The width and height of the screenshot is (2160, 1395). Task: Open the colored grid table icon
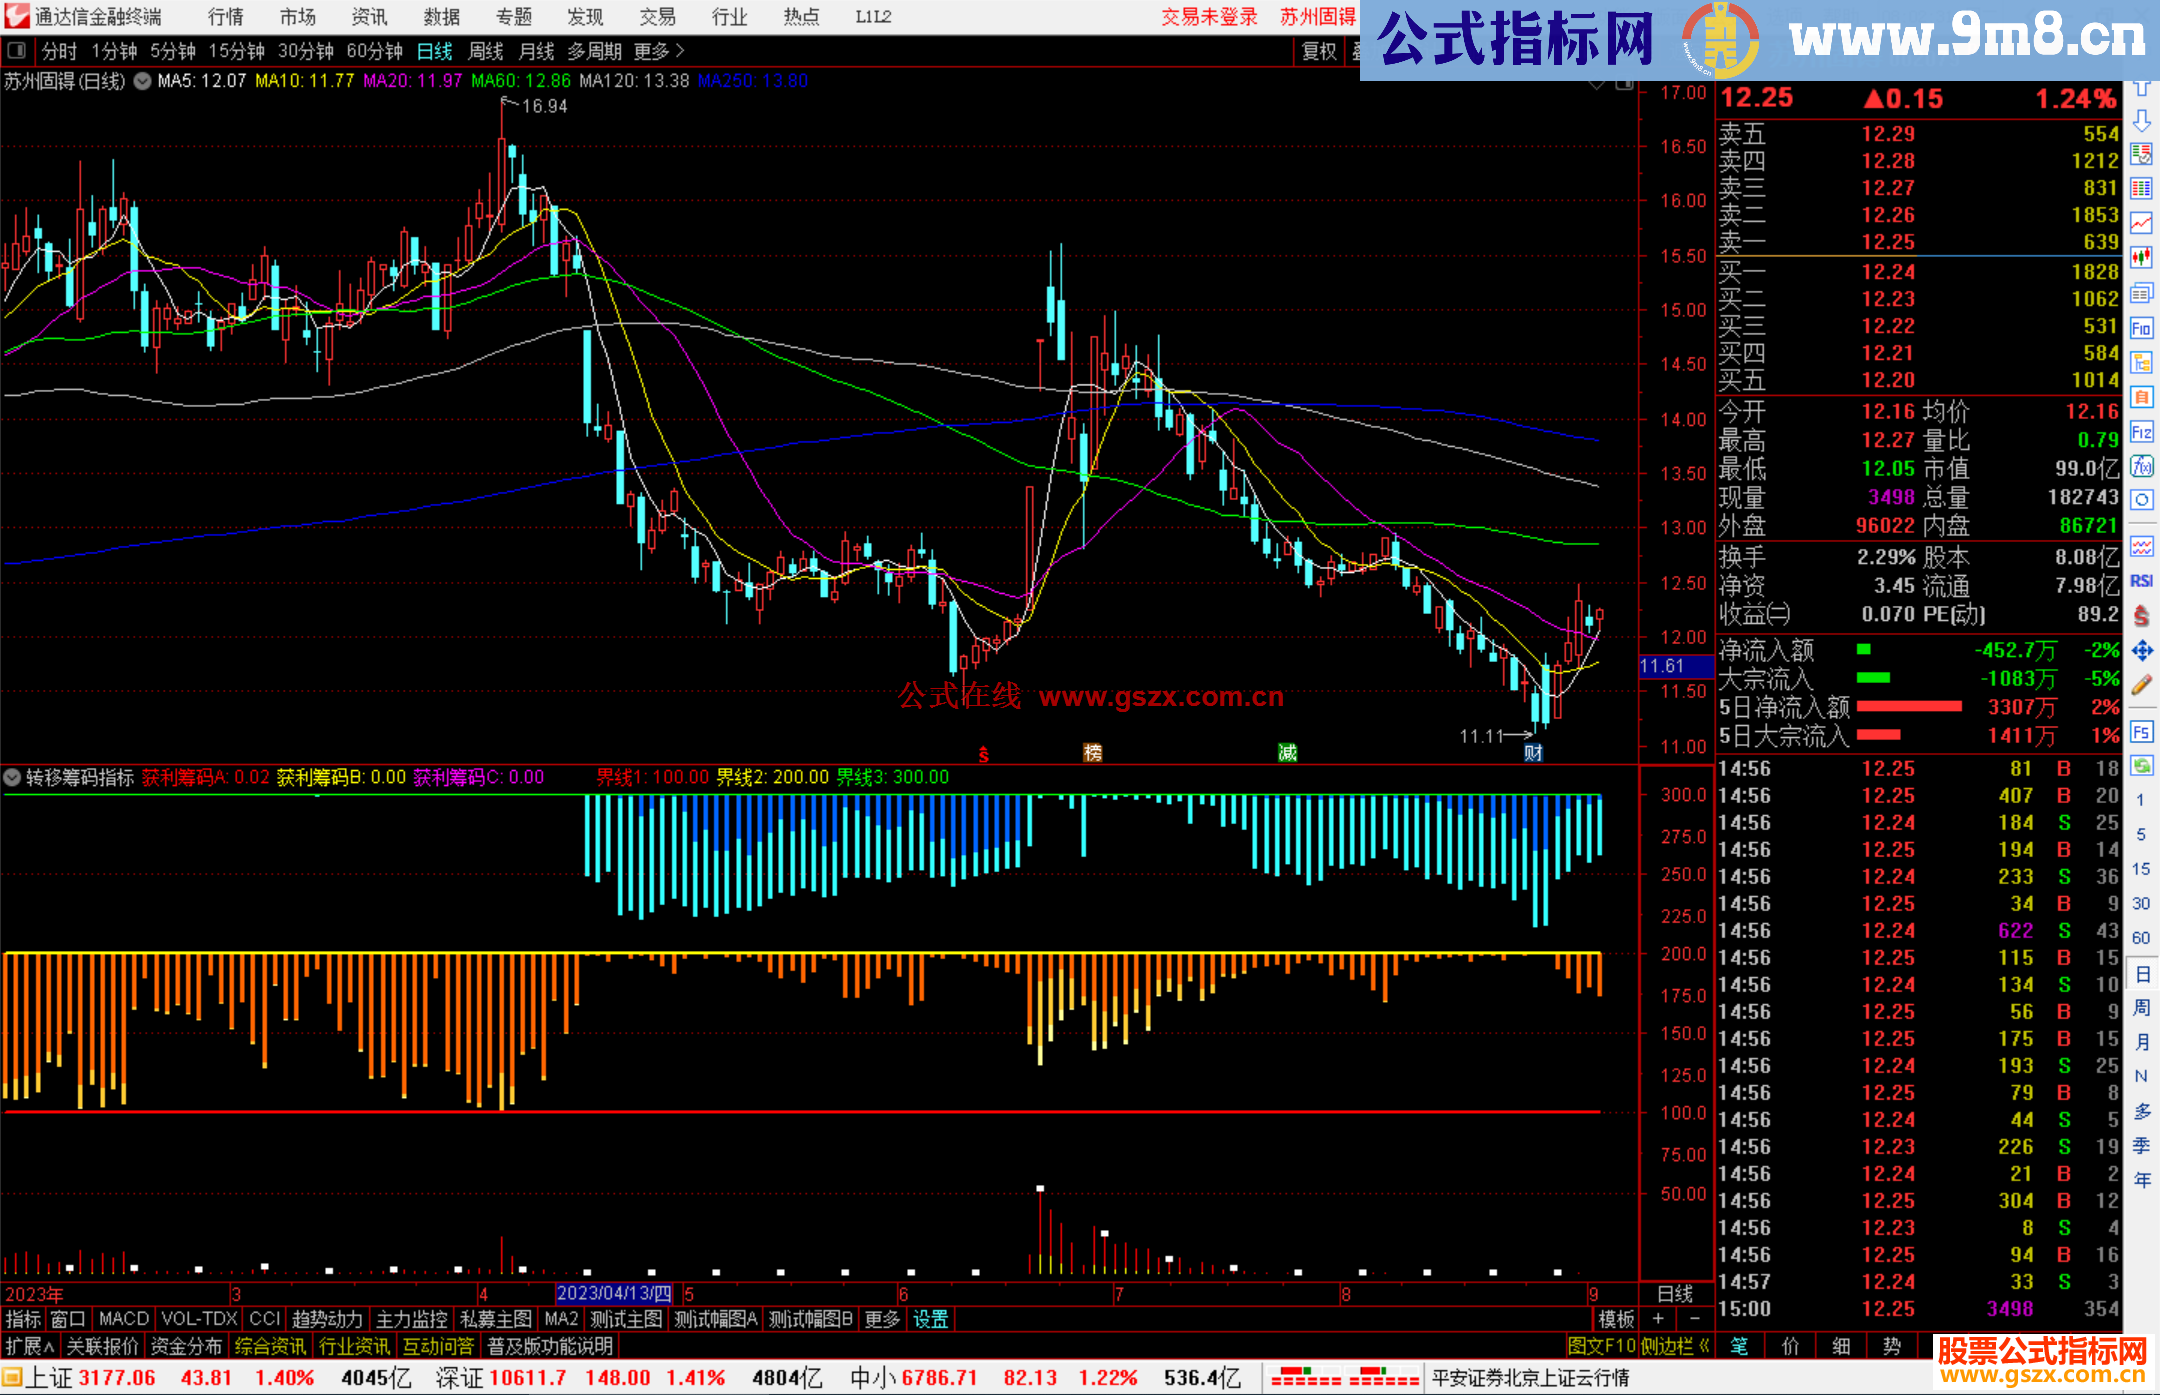2141,189
